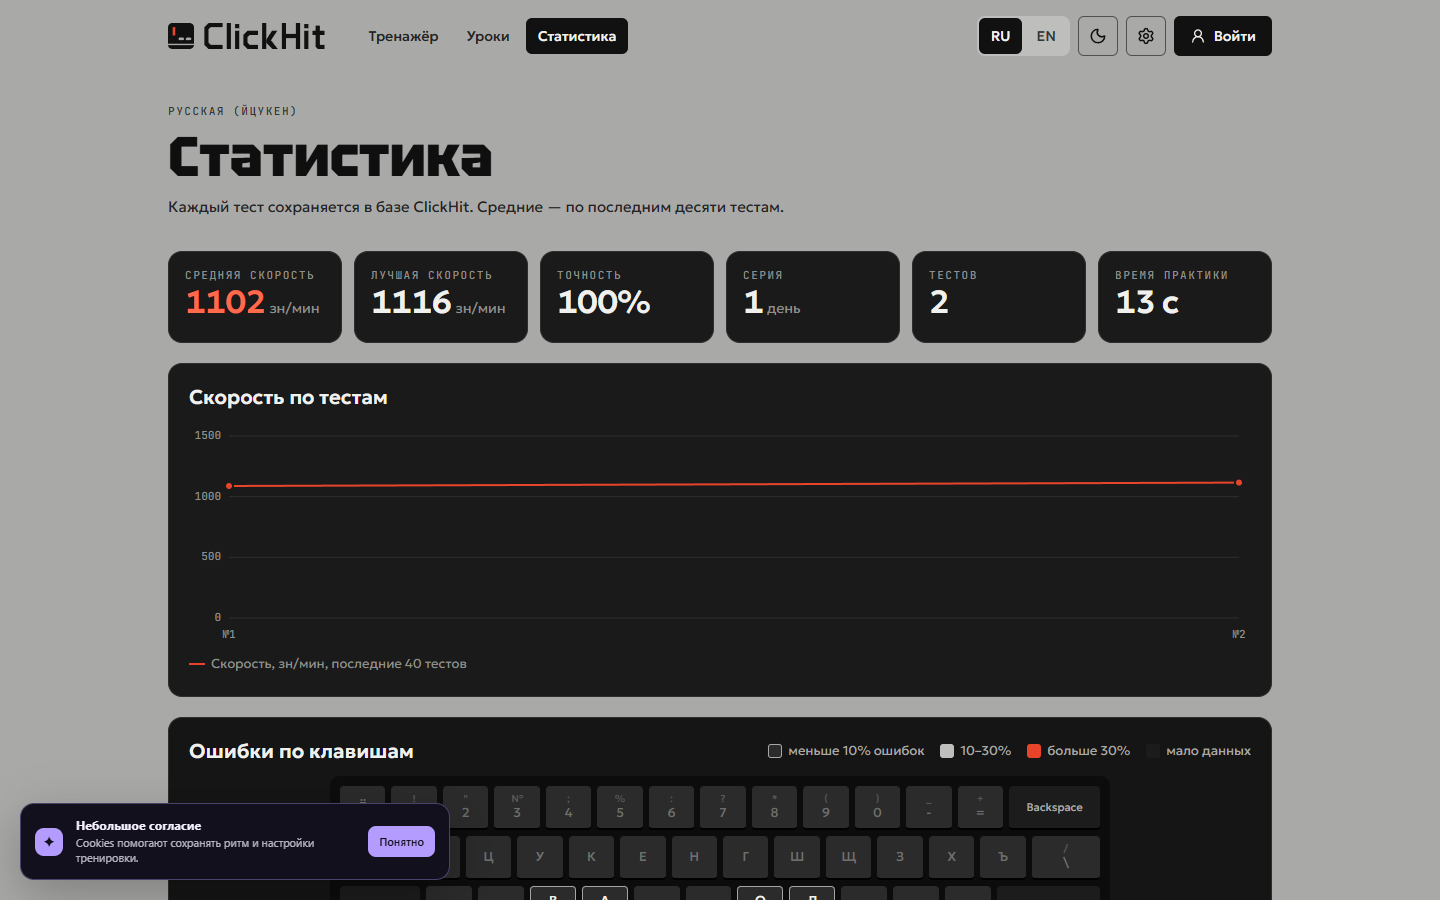
Task: Switch language to EN
Action: point(1046,36)
